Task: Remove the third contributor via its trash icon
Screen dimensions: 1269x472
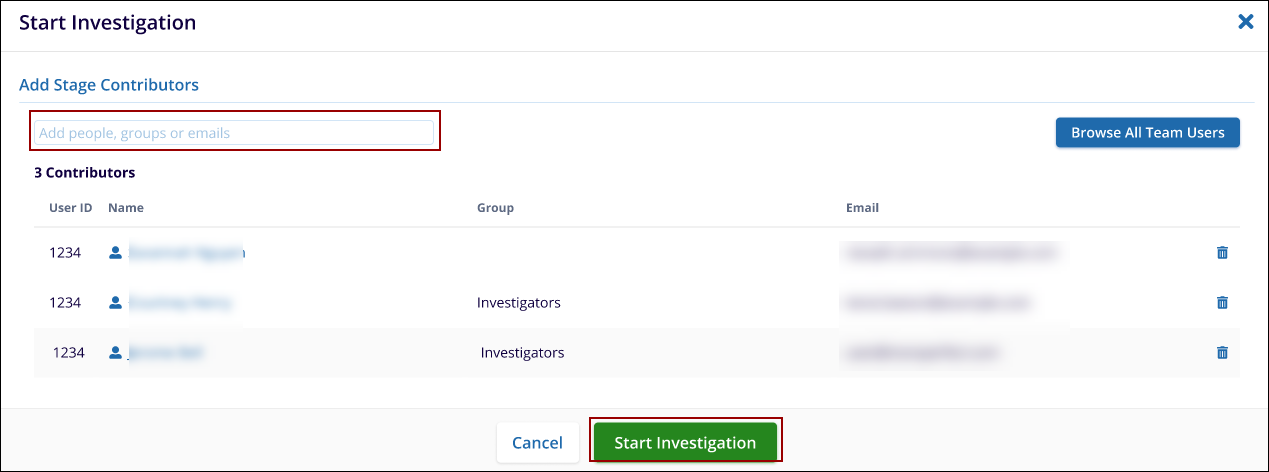Action: [x=1222, y=352]
